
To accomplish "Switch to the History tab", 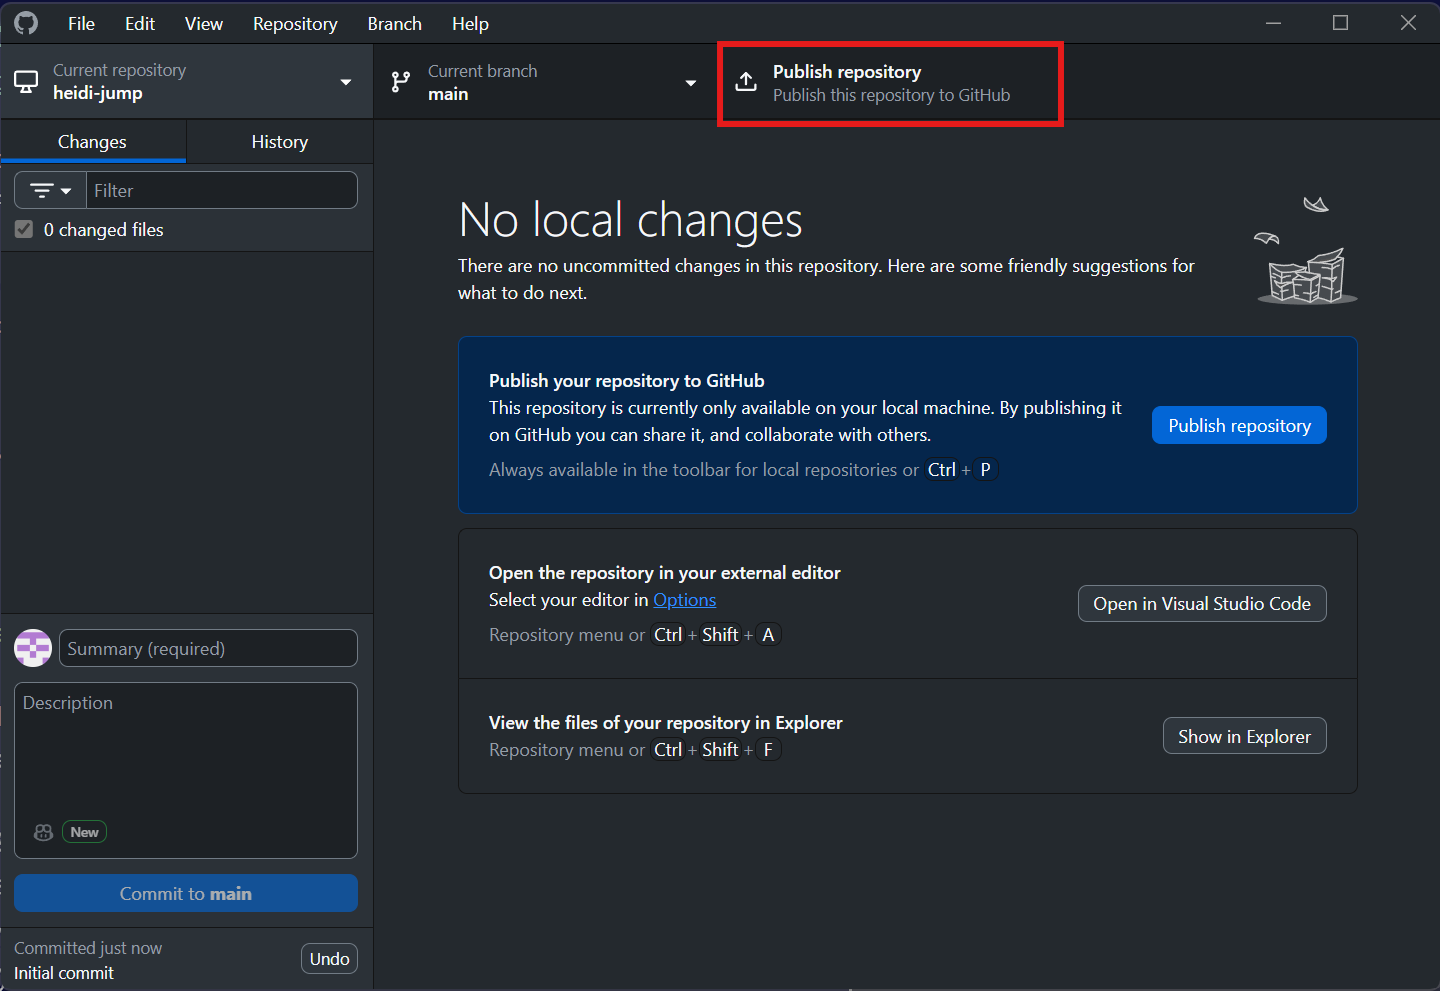I will click(x=279, y=142).
